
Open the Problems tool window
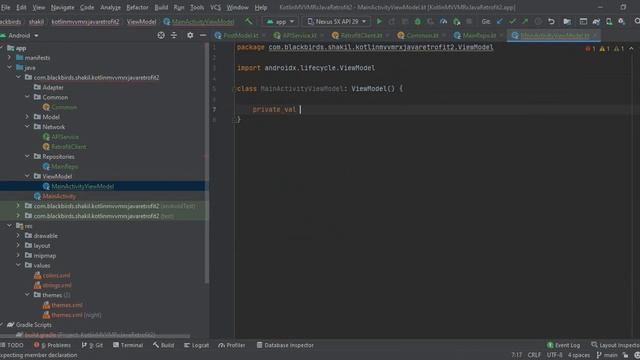tap(52, 345)
